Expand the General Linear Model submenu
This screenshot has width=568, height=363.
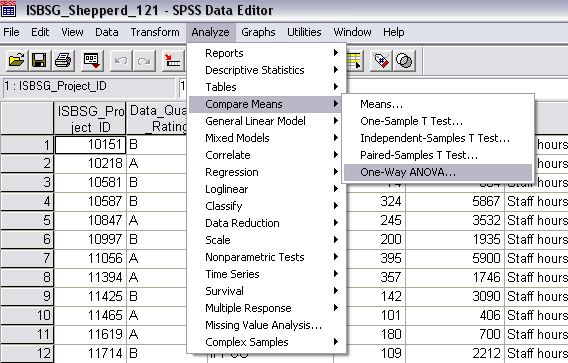coord(267,121)
